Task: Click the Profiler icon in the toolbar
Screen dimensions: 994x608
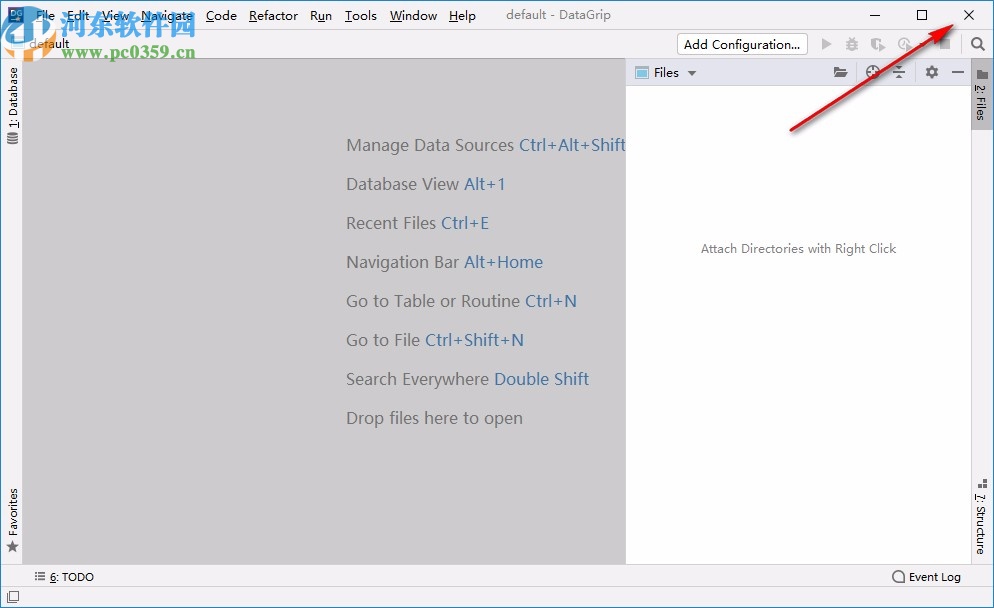Action: tap(905, 44)
